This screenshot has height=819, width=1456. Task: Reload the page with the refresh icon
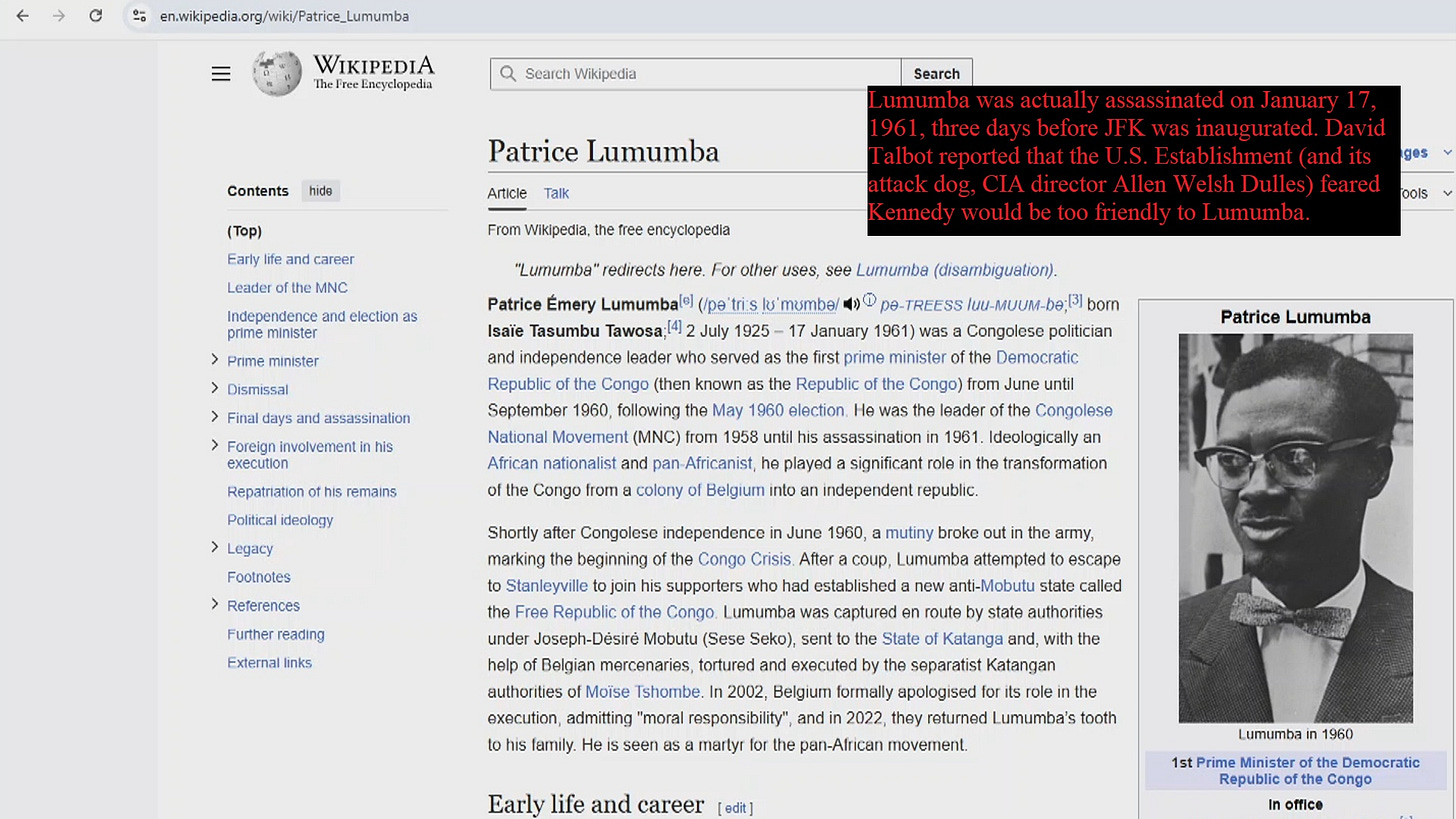click(x=96, y=16)
